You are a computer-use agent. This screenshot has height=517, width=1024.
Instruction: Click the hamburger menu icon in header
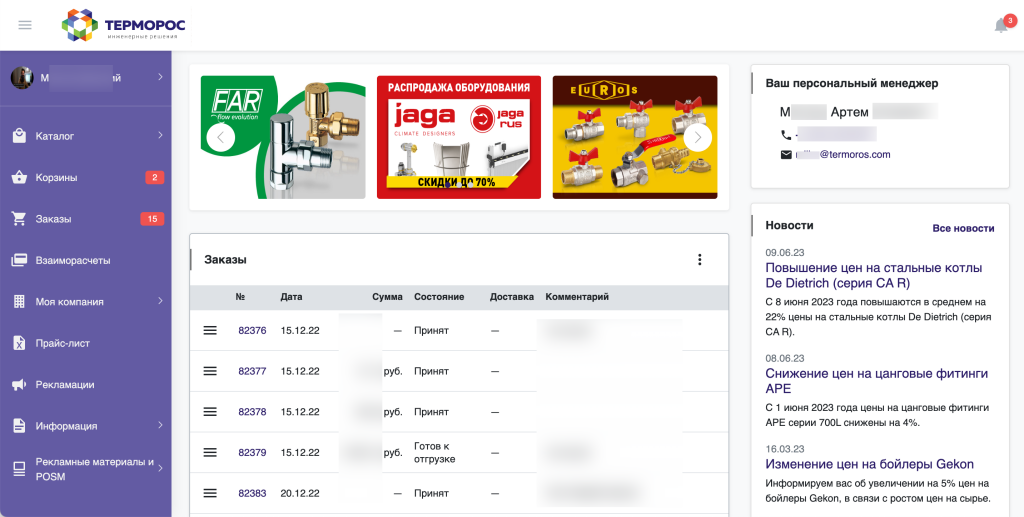25,25
